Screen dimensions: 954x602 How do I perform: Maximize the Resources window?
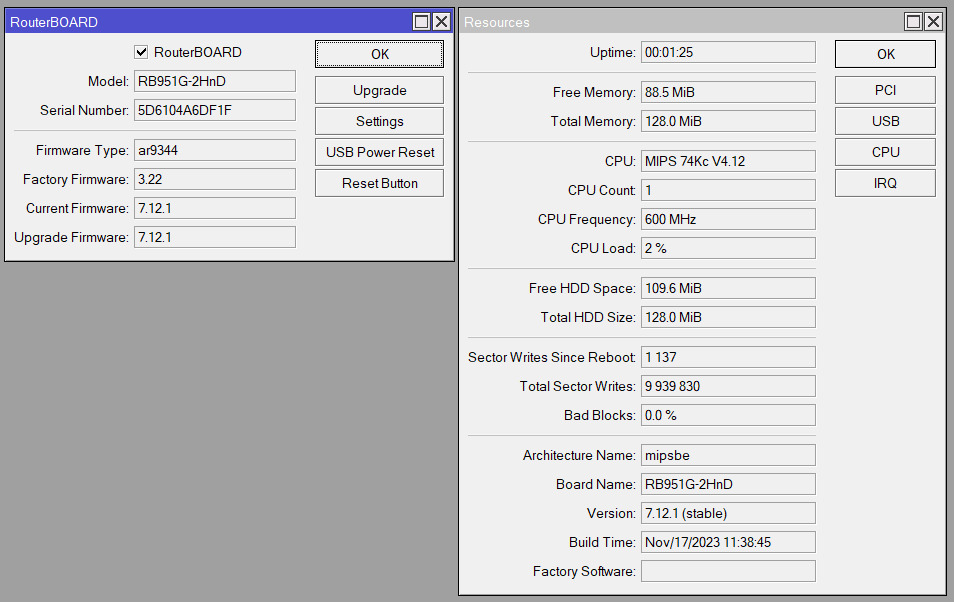point(913,22)
